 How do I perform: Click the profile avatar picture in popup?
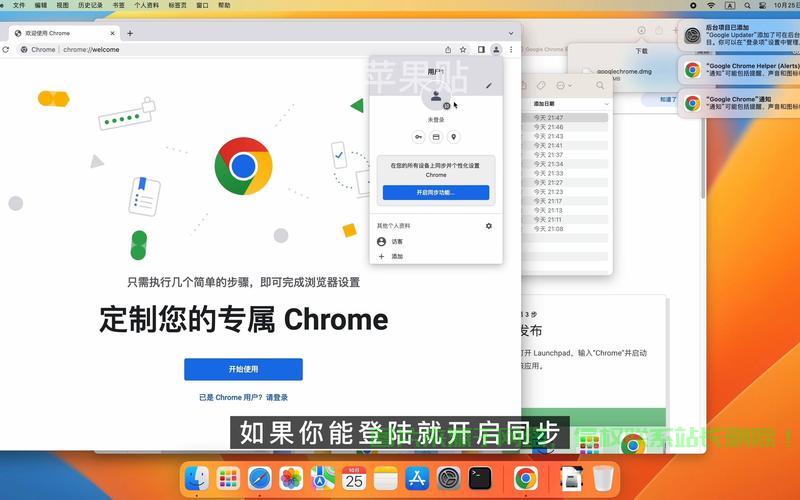436,95
